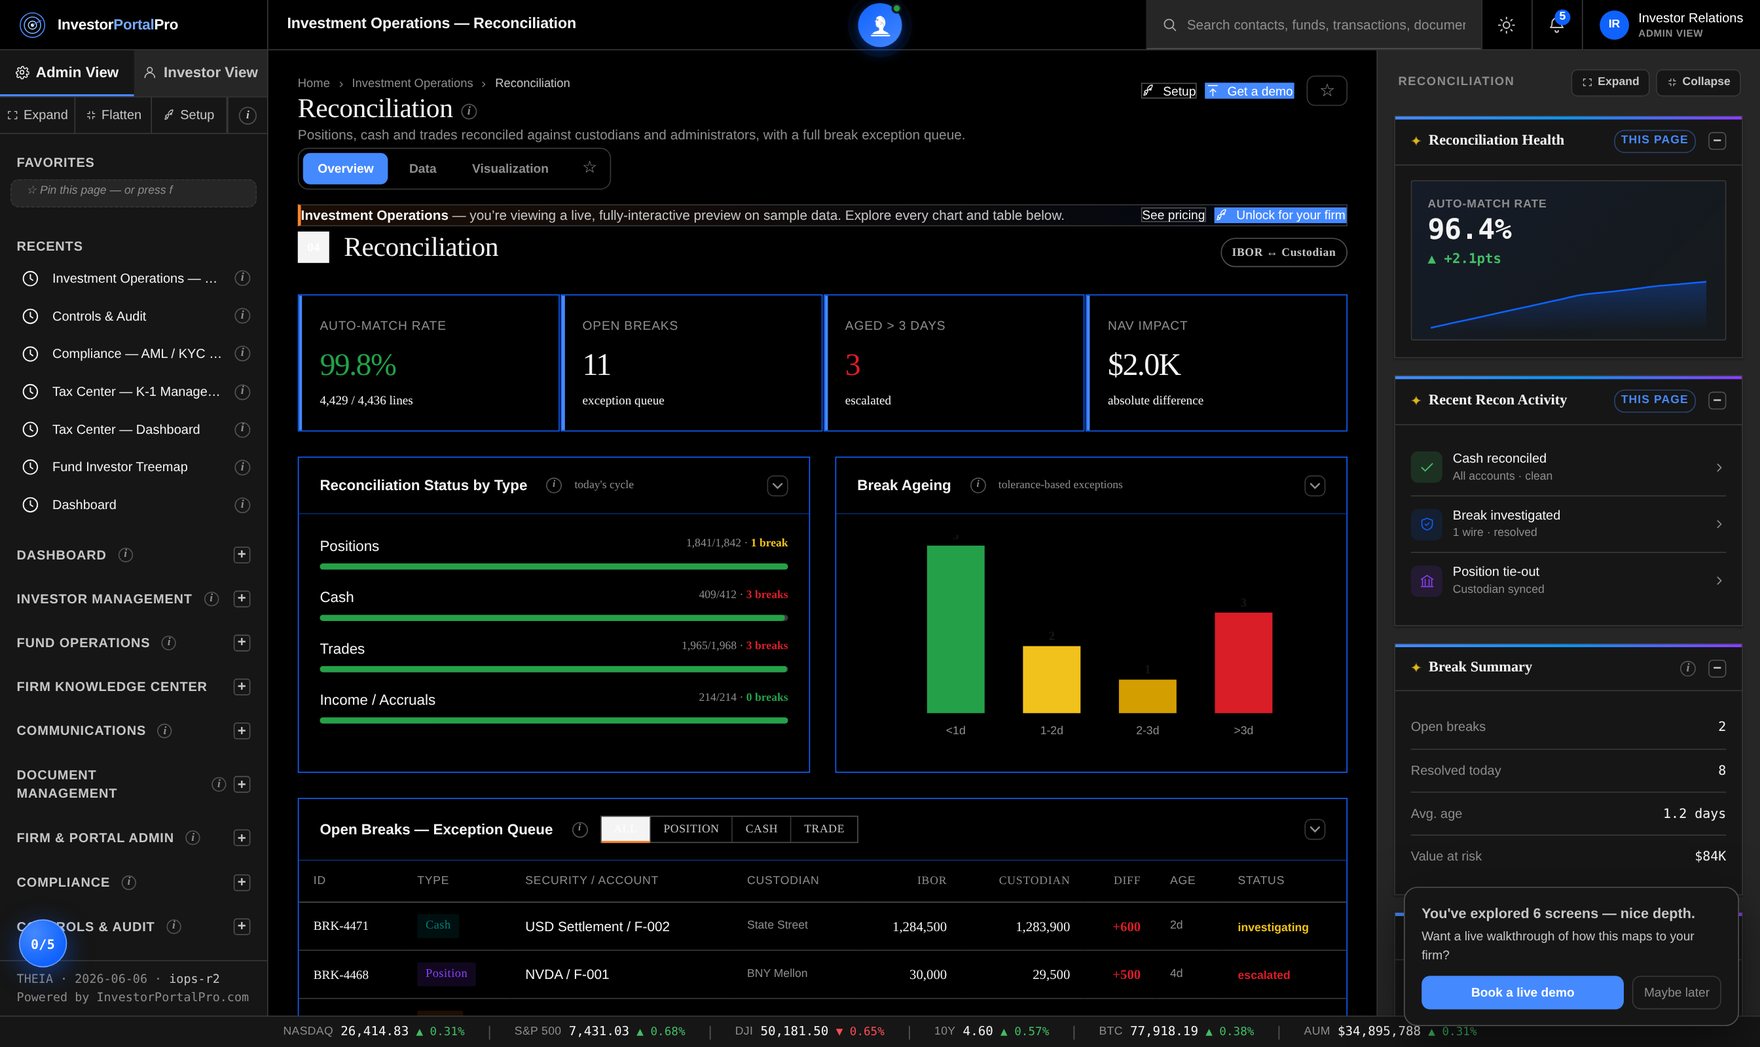Open the notifications bell icon
Screen dimensions: 1760x1047
tap(1556, 25)
